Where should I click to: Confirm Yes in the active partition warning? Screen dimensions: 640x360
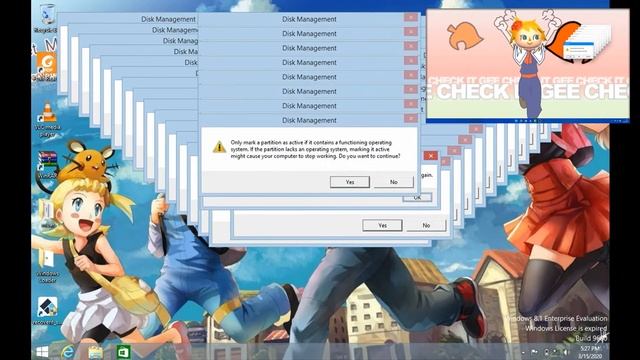click(350, 182)
